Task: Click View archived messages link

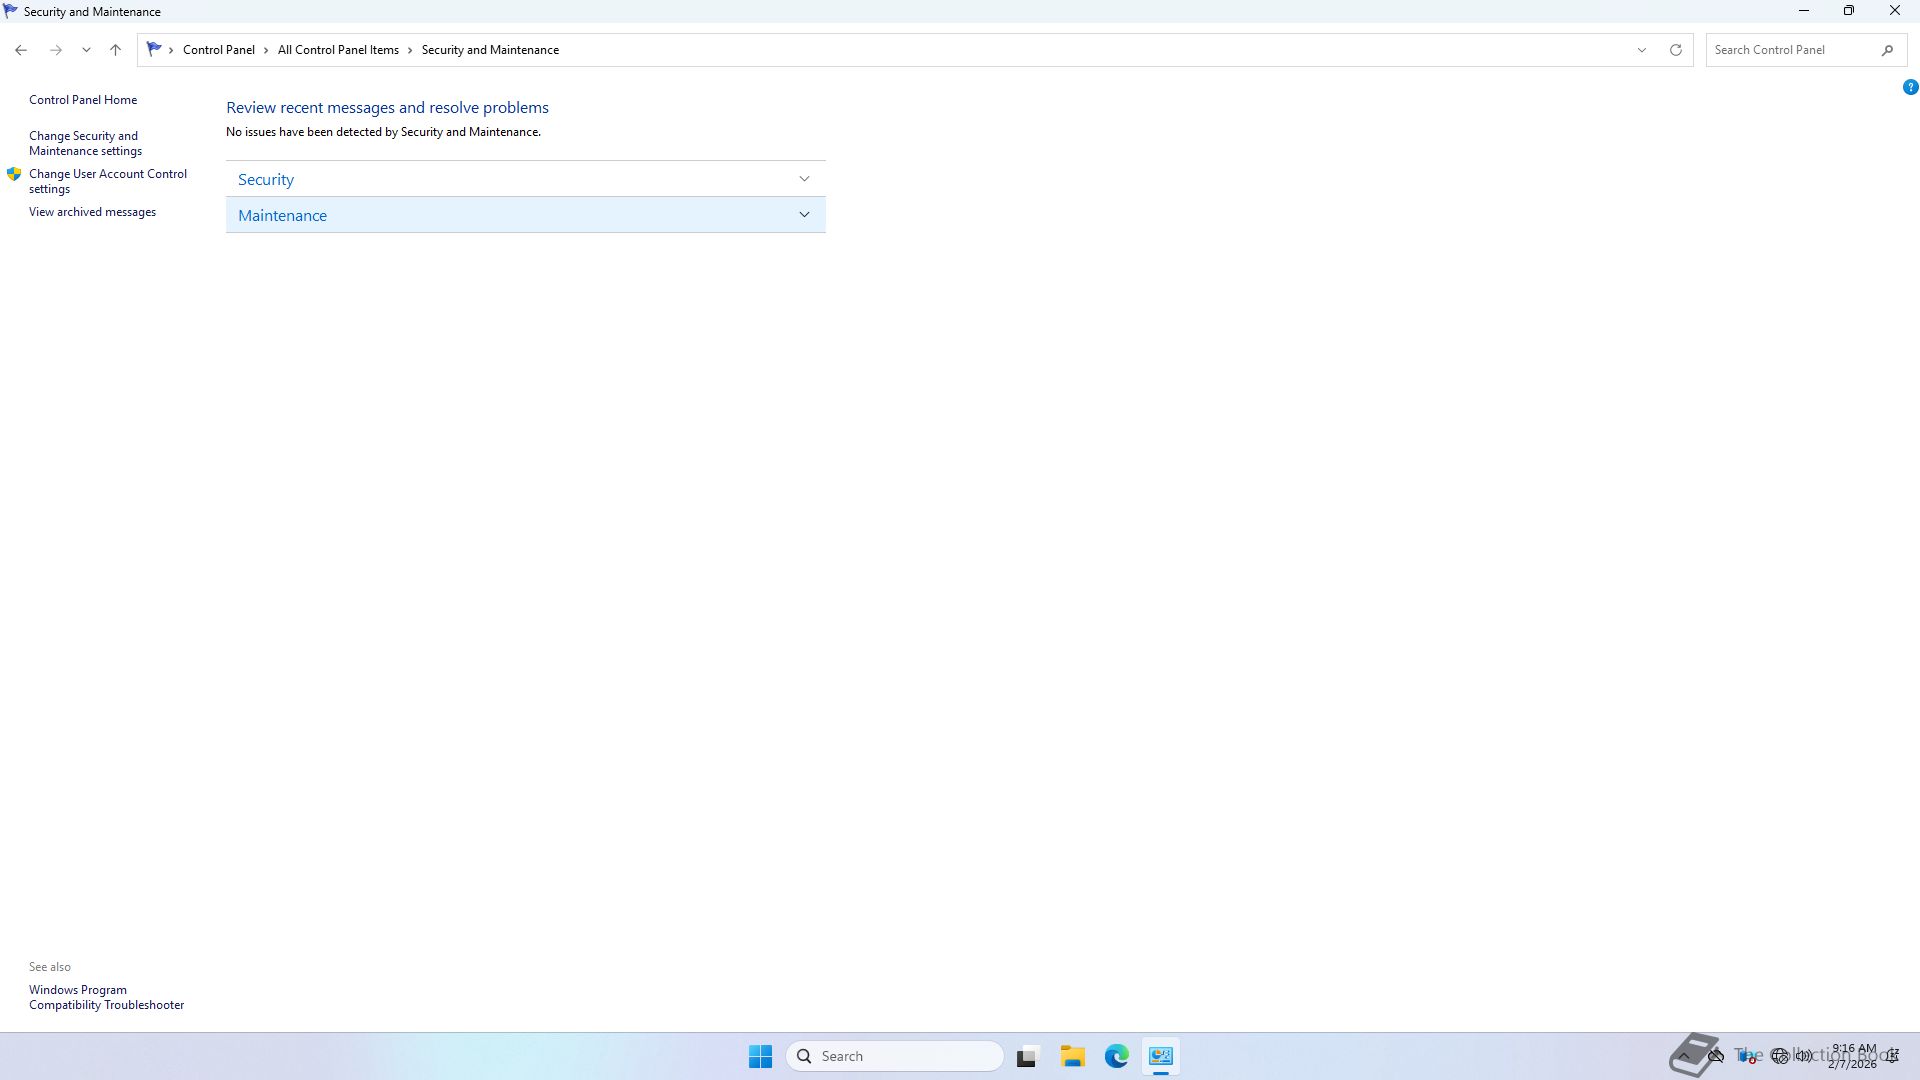Action: [x=92, y=212]
